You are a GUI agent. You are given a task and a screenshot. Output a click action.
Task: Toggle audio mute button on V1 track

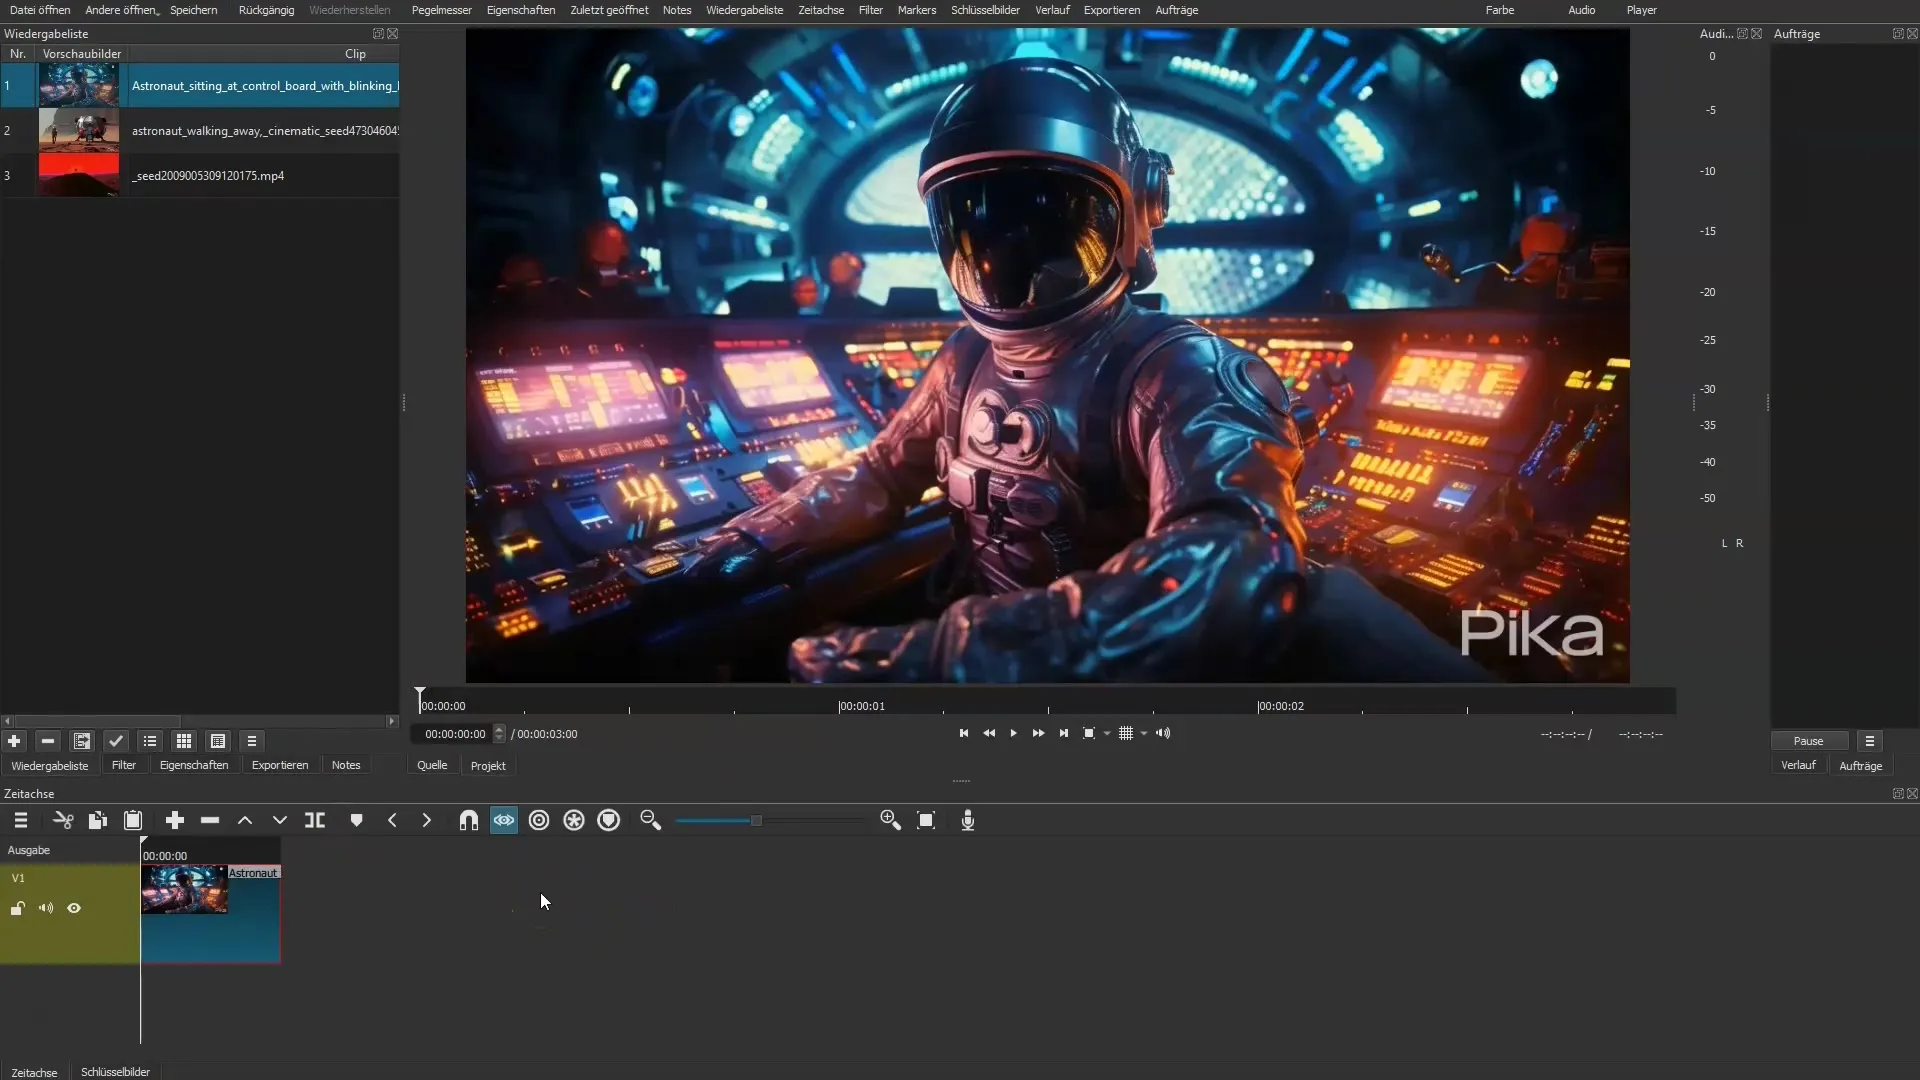45,909
